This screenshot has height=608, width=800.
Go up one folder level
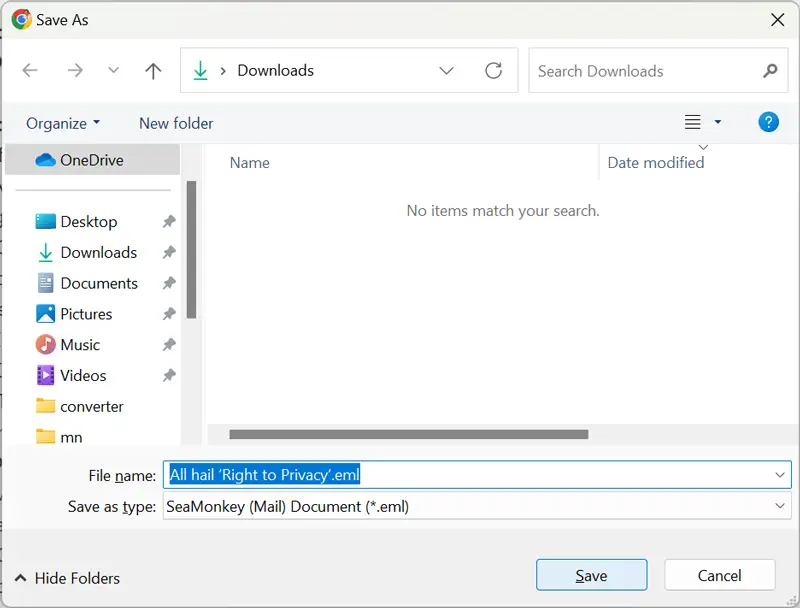(153, 71)
